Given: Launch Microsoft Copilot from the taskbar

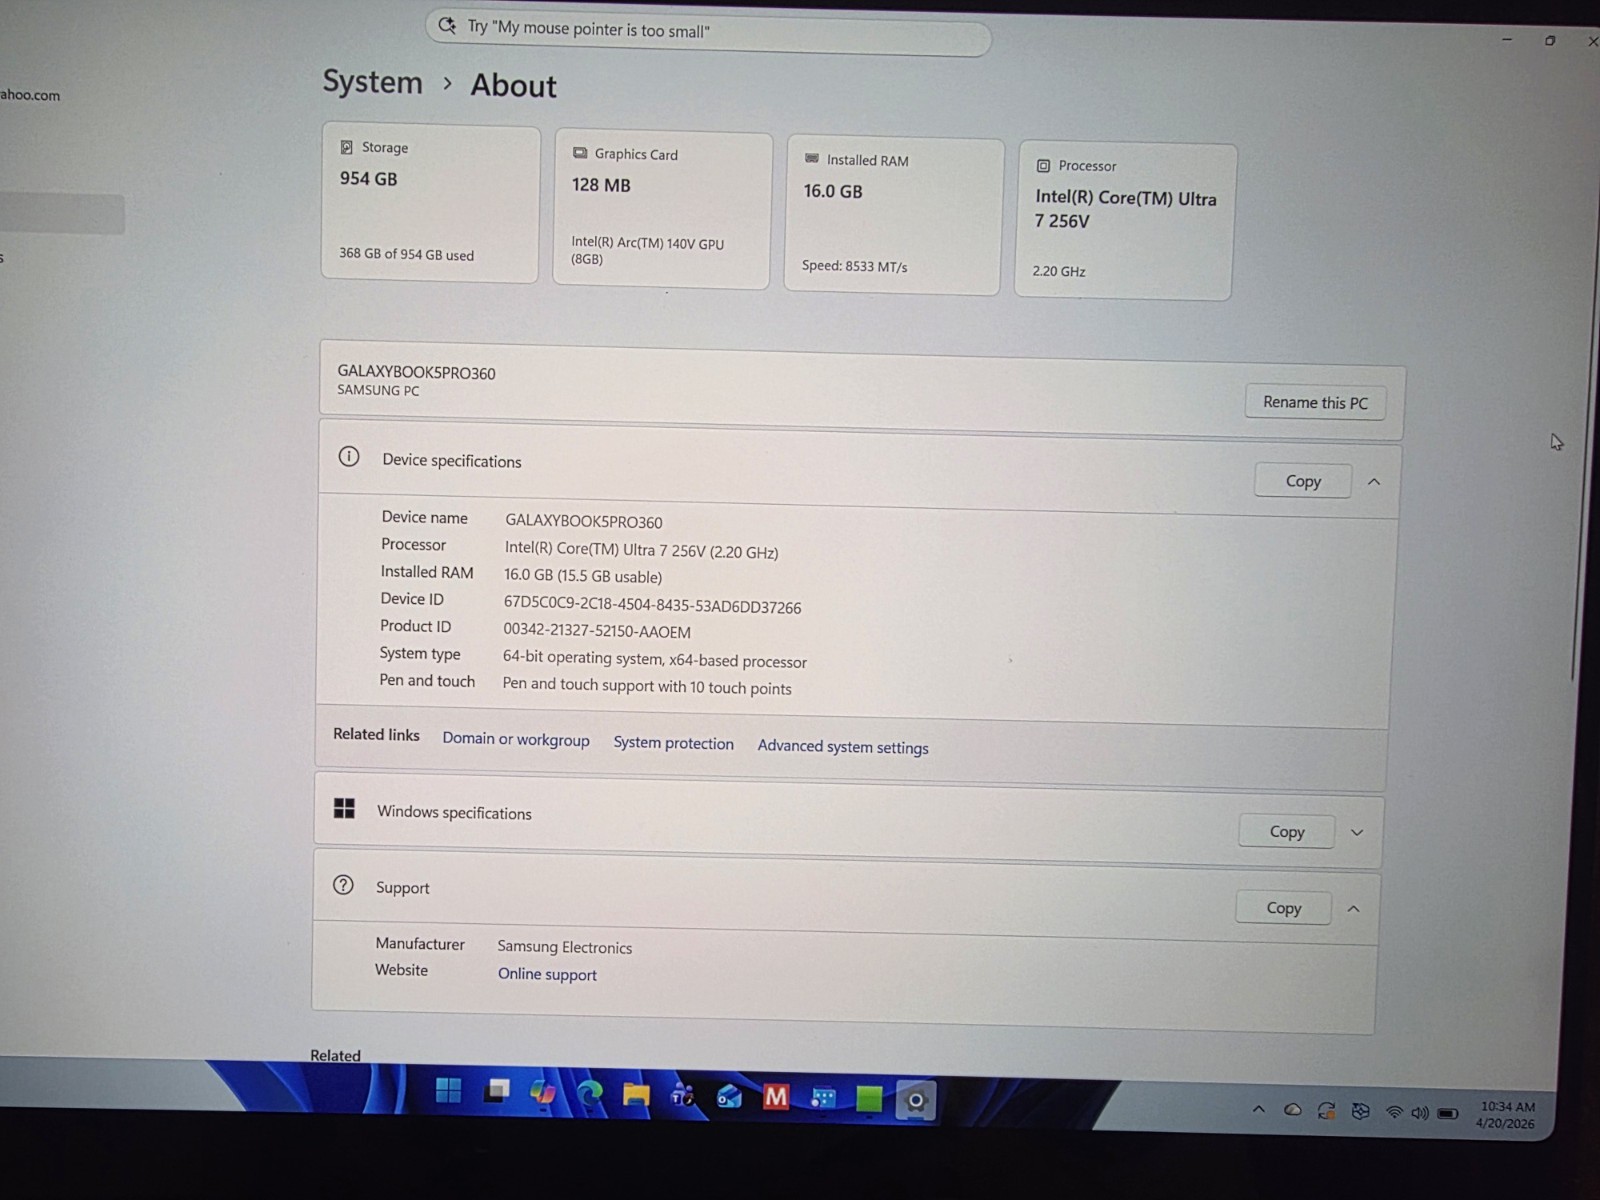Looking at the screenshot, I should 543,1093.
